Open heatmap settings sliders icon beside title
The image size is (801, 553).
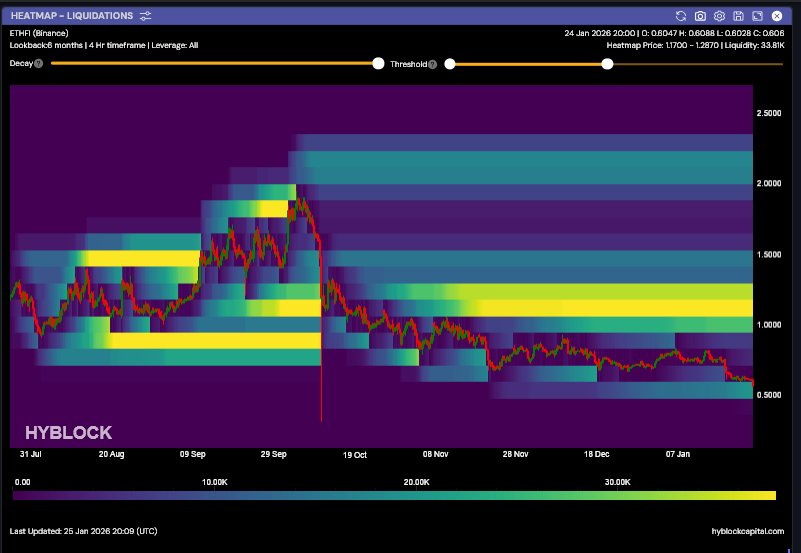tap(146, 16)
